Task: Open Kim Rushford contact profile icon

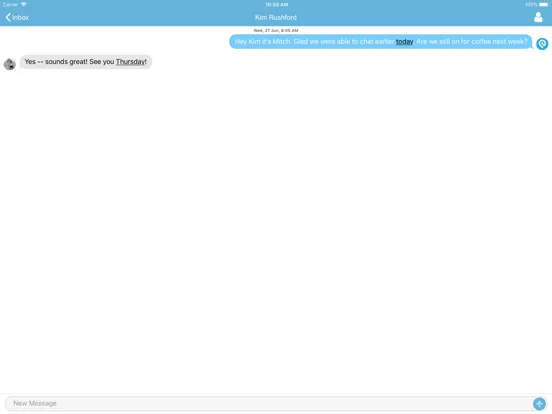Action: click(x=538, y=17)
